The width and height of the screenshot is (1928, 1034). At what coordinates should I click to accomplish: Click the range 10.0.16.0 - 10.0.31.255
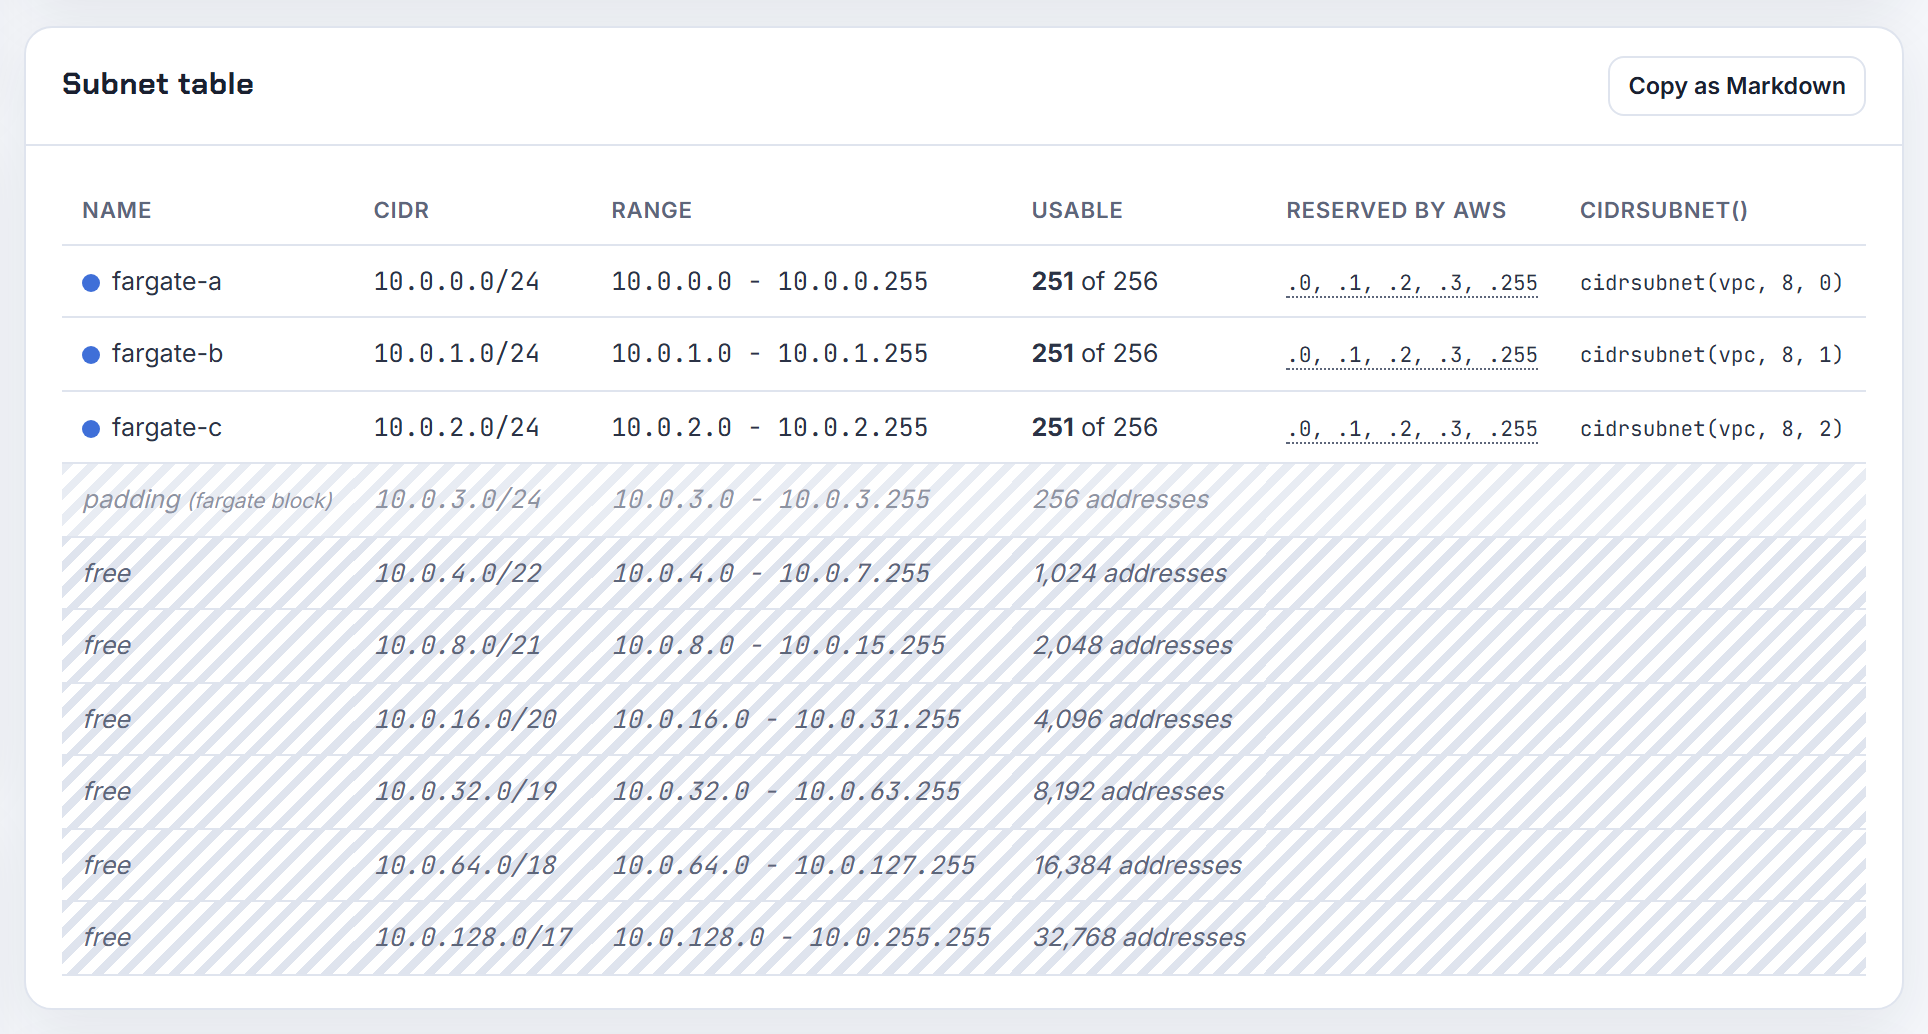pos(787,720)
